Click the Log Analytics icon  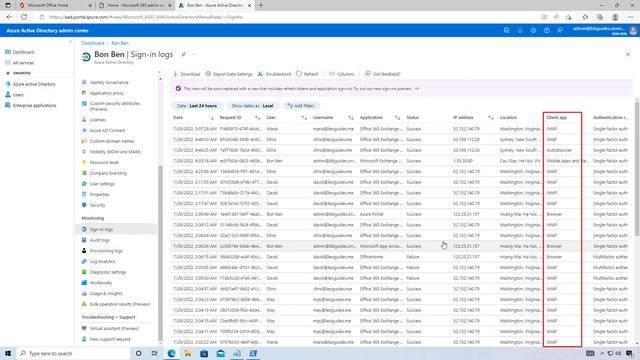point(84,261)
